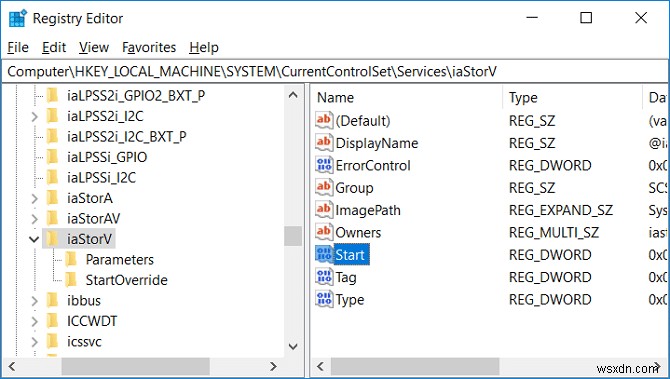Image resolution: width=670 pixels, height=379 pixels.
Task: Click the Owners multi-string value icon
Action: tap(324, 232)
